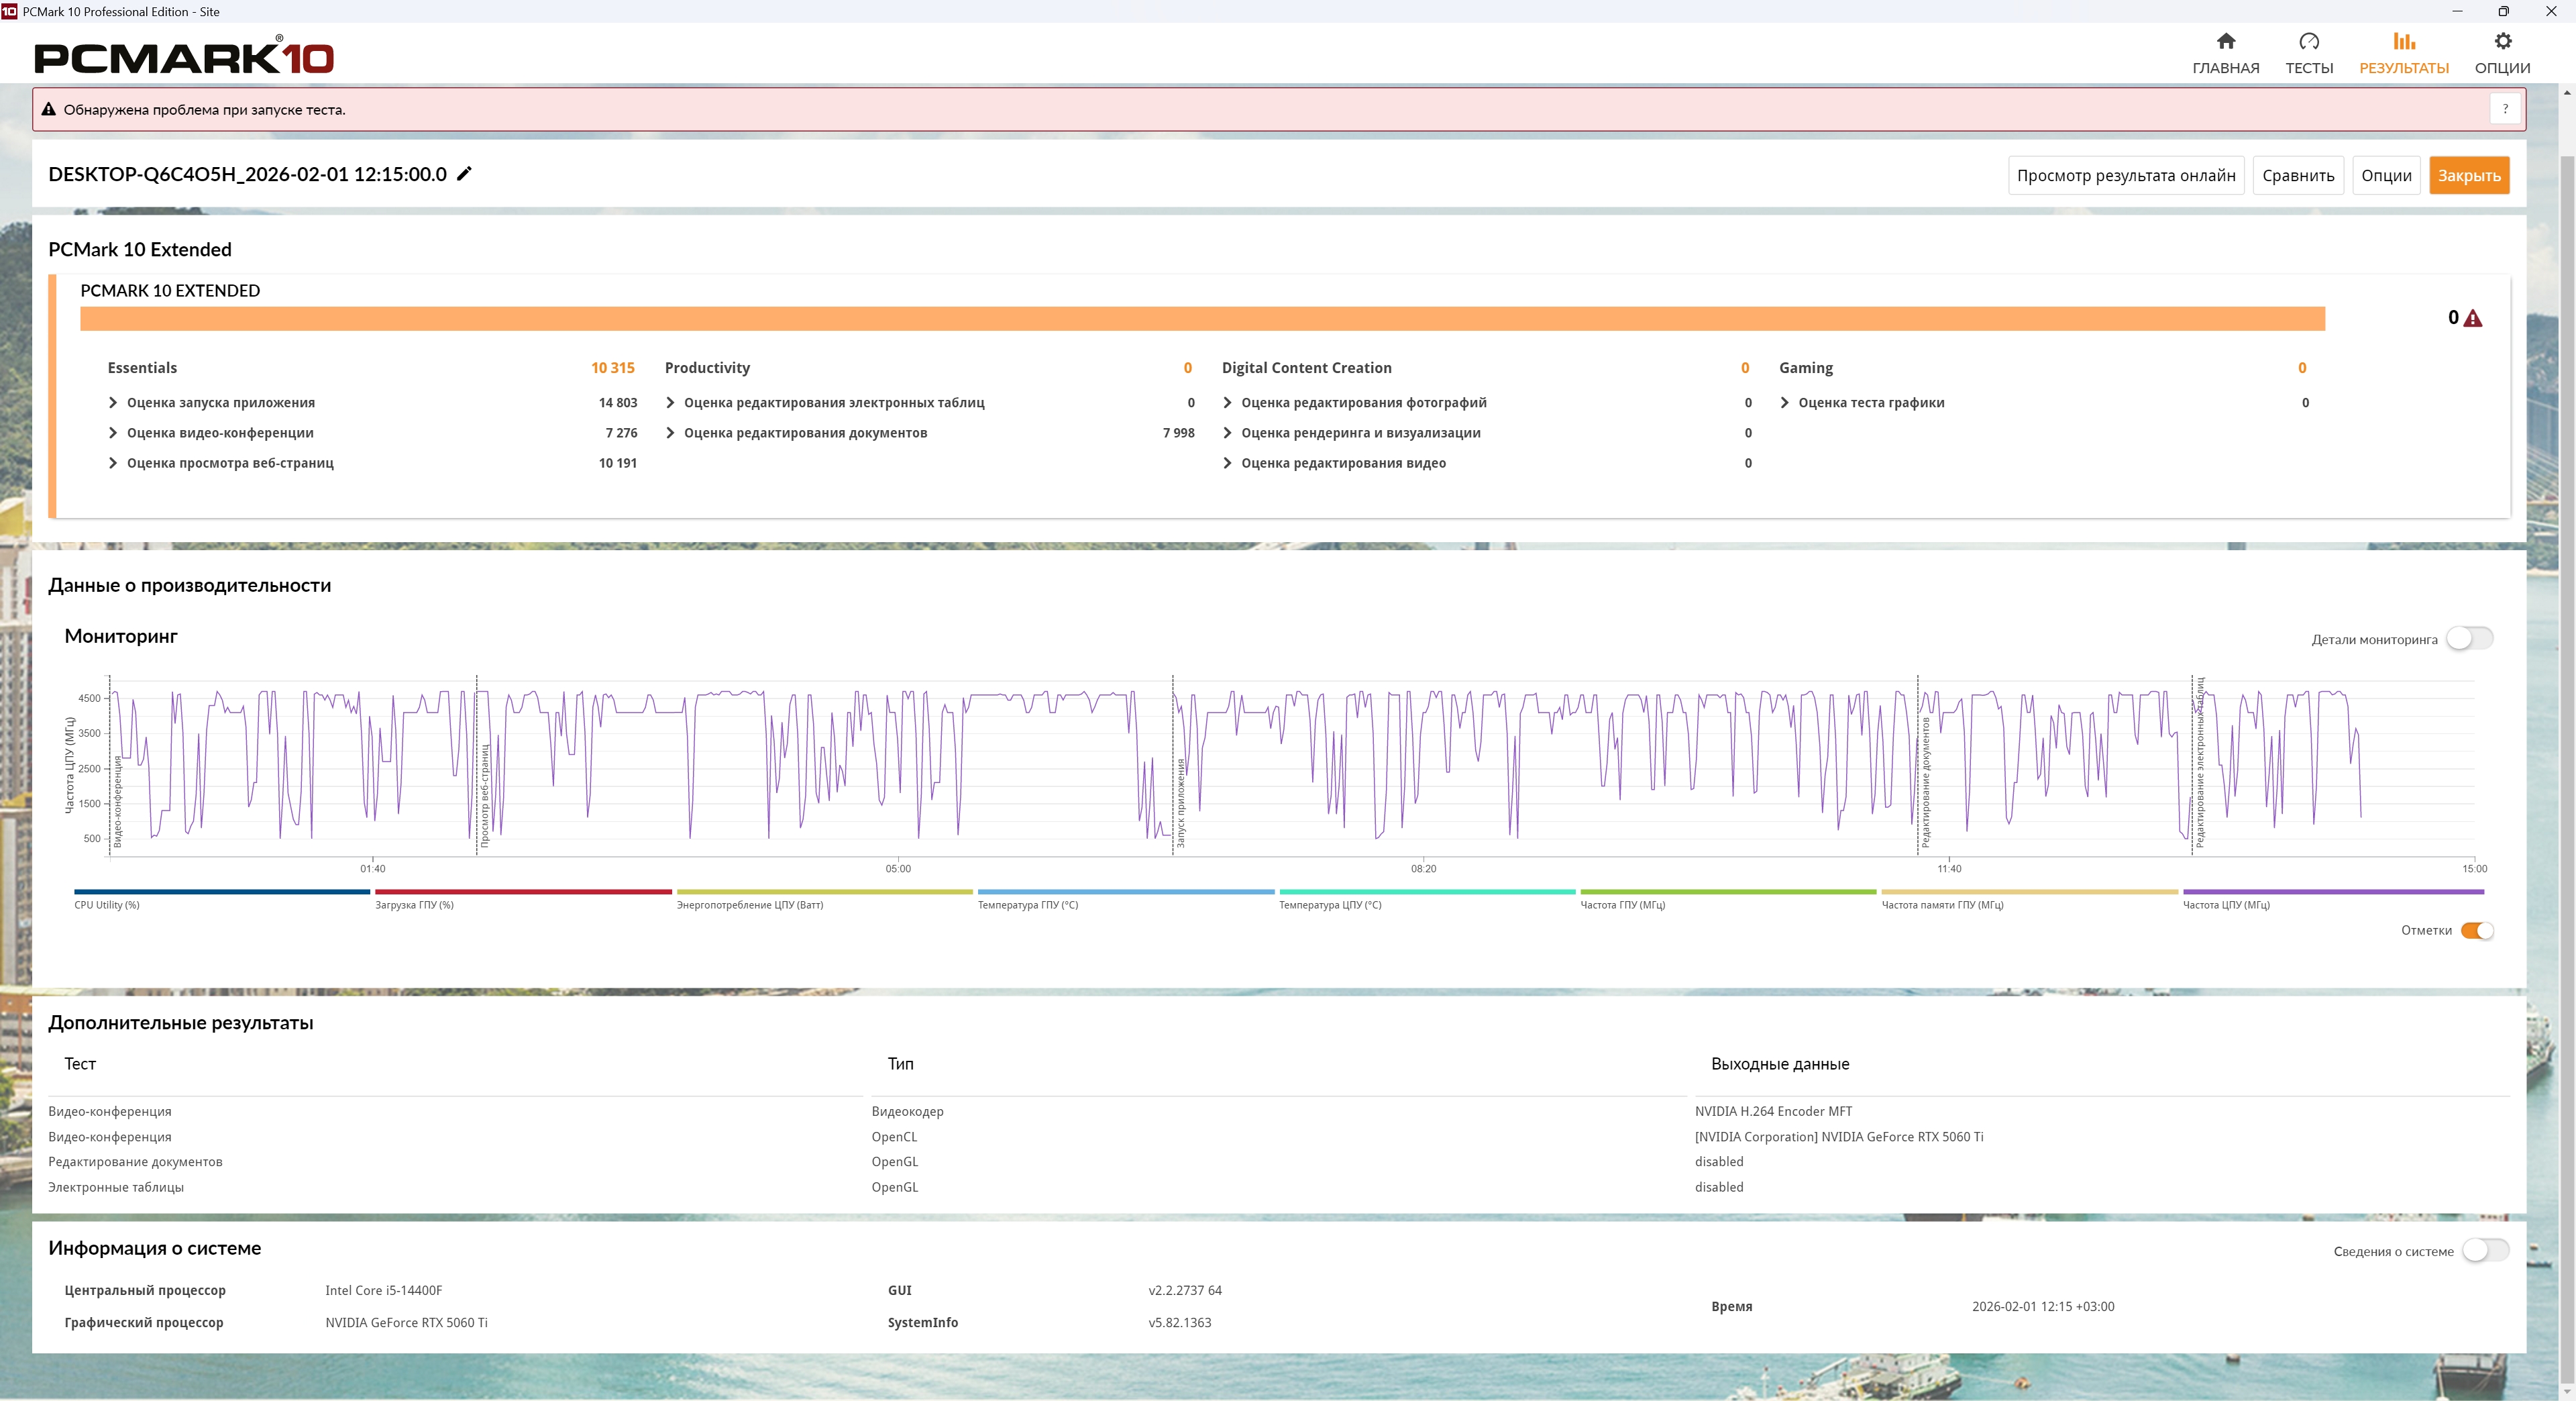Click the Results bar chart icon
Screen dimensions: 2576x1401
click(x=2403, y=42)
